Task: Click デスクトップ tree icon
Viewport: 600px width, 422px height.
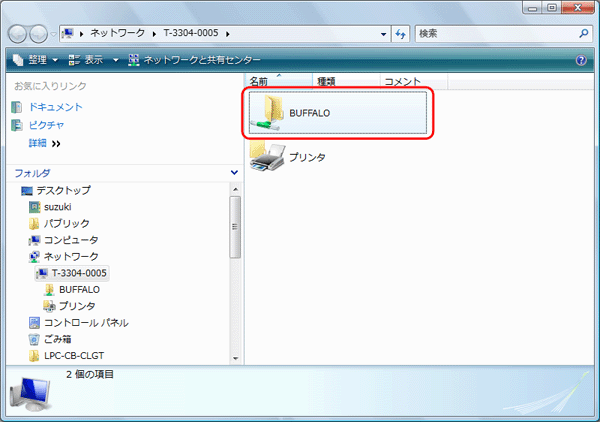Action: point(27,191)
